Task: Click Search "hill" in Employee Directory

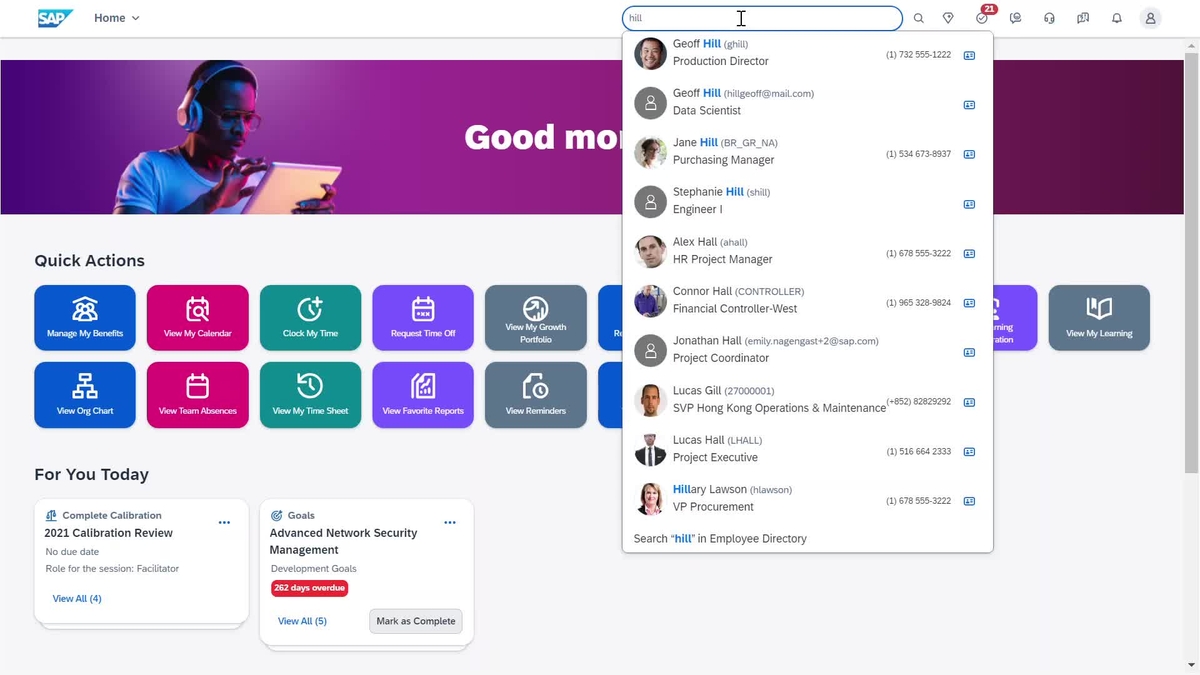Action: [720, 539]
